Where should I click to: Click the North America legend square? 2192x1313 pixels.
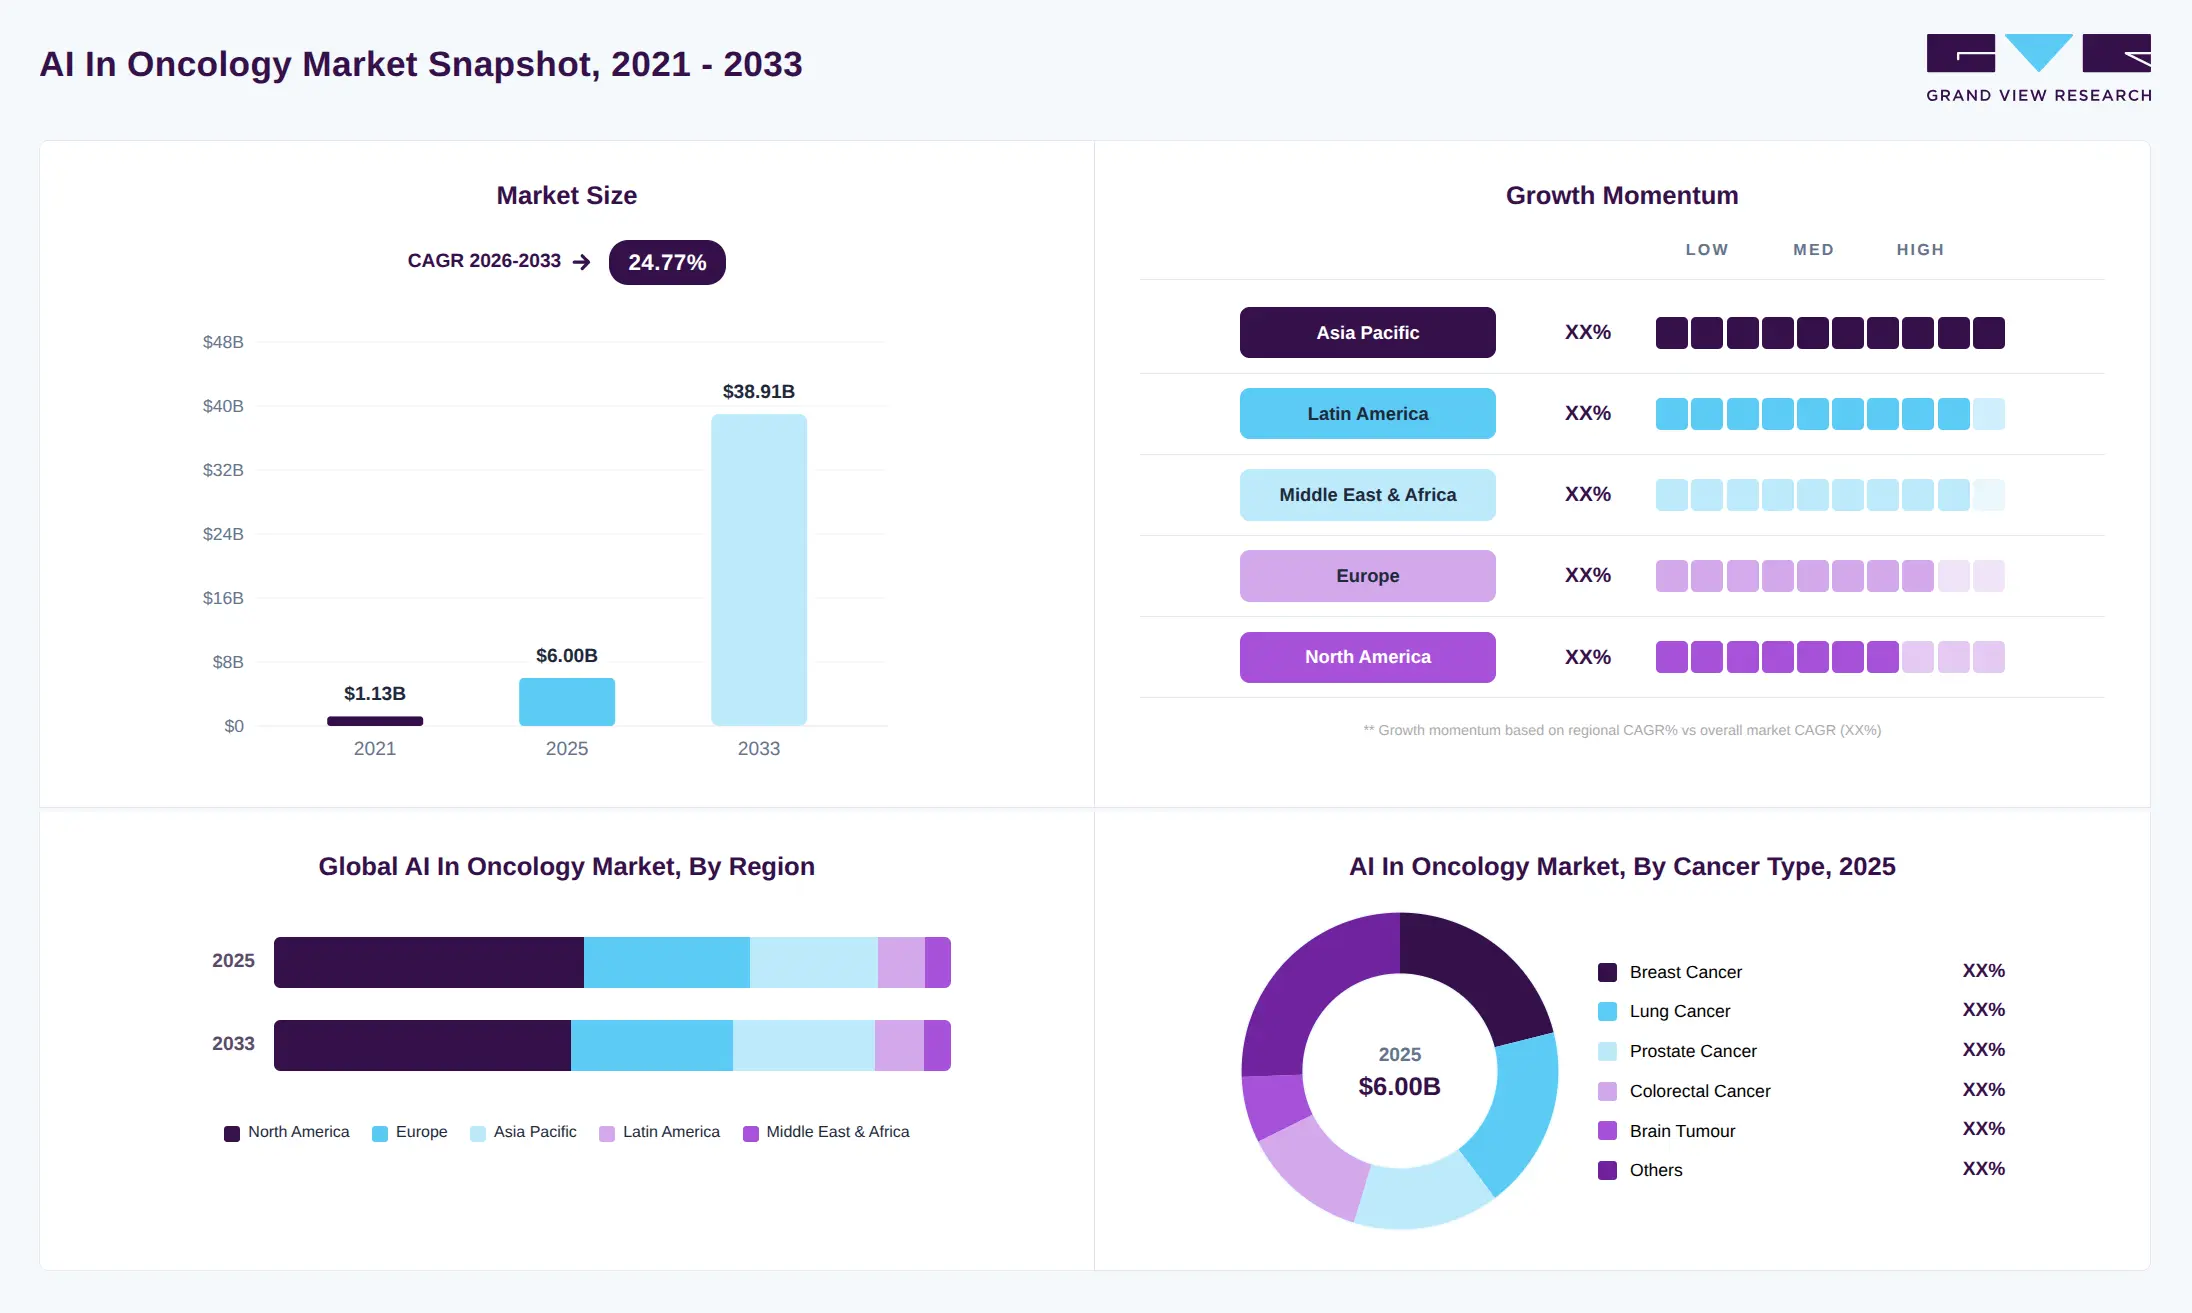pos(232,1133)
